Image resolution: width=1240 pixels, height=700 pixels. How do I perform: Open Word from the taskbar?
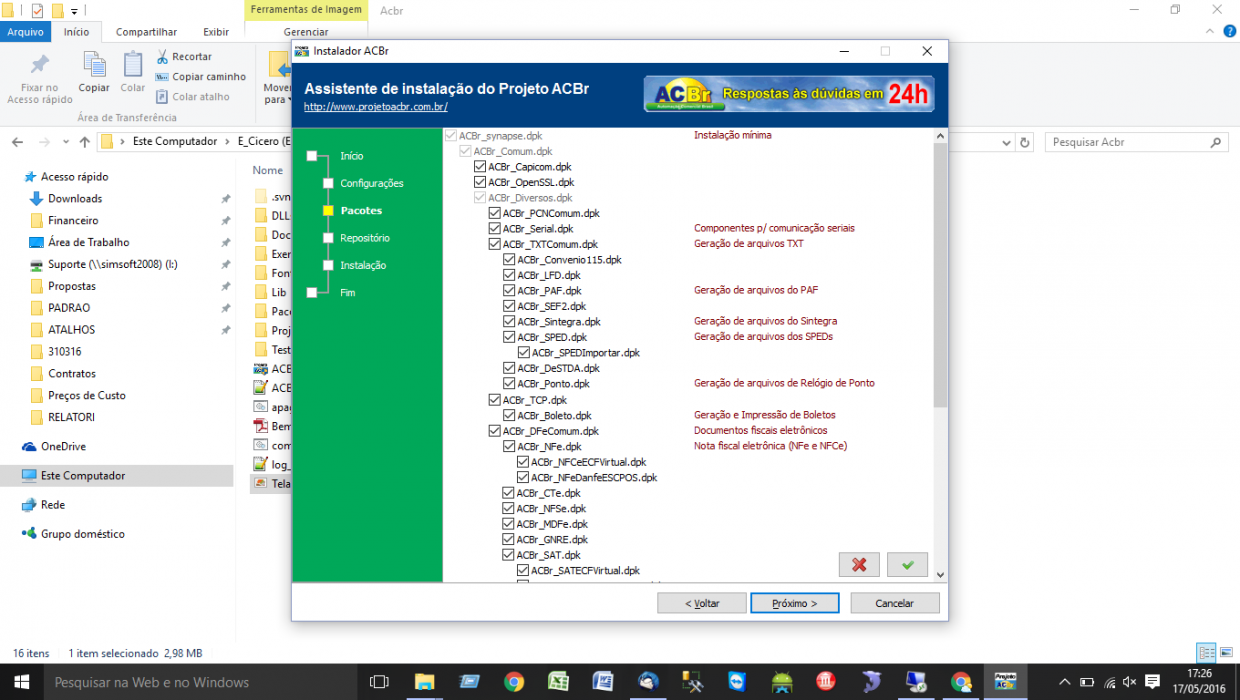pos(603,682)
